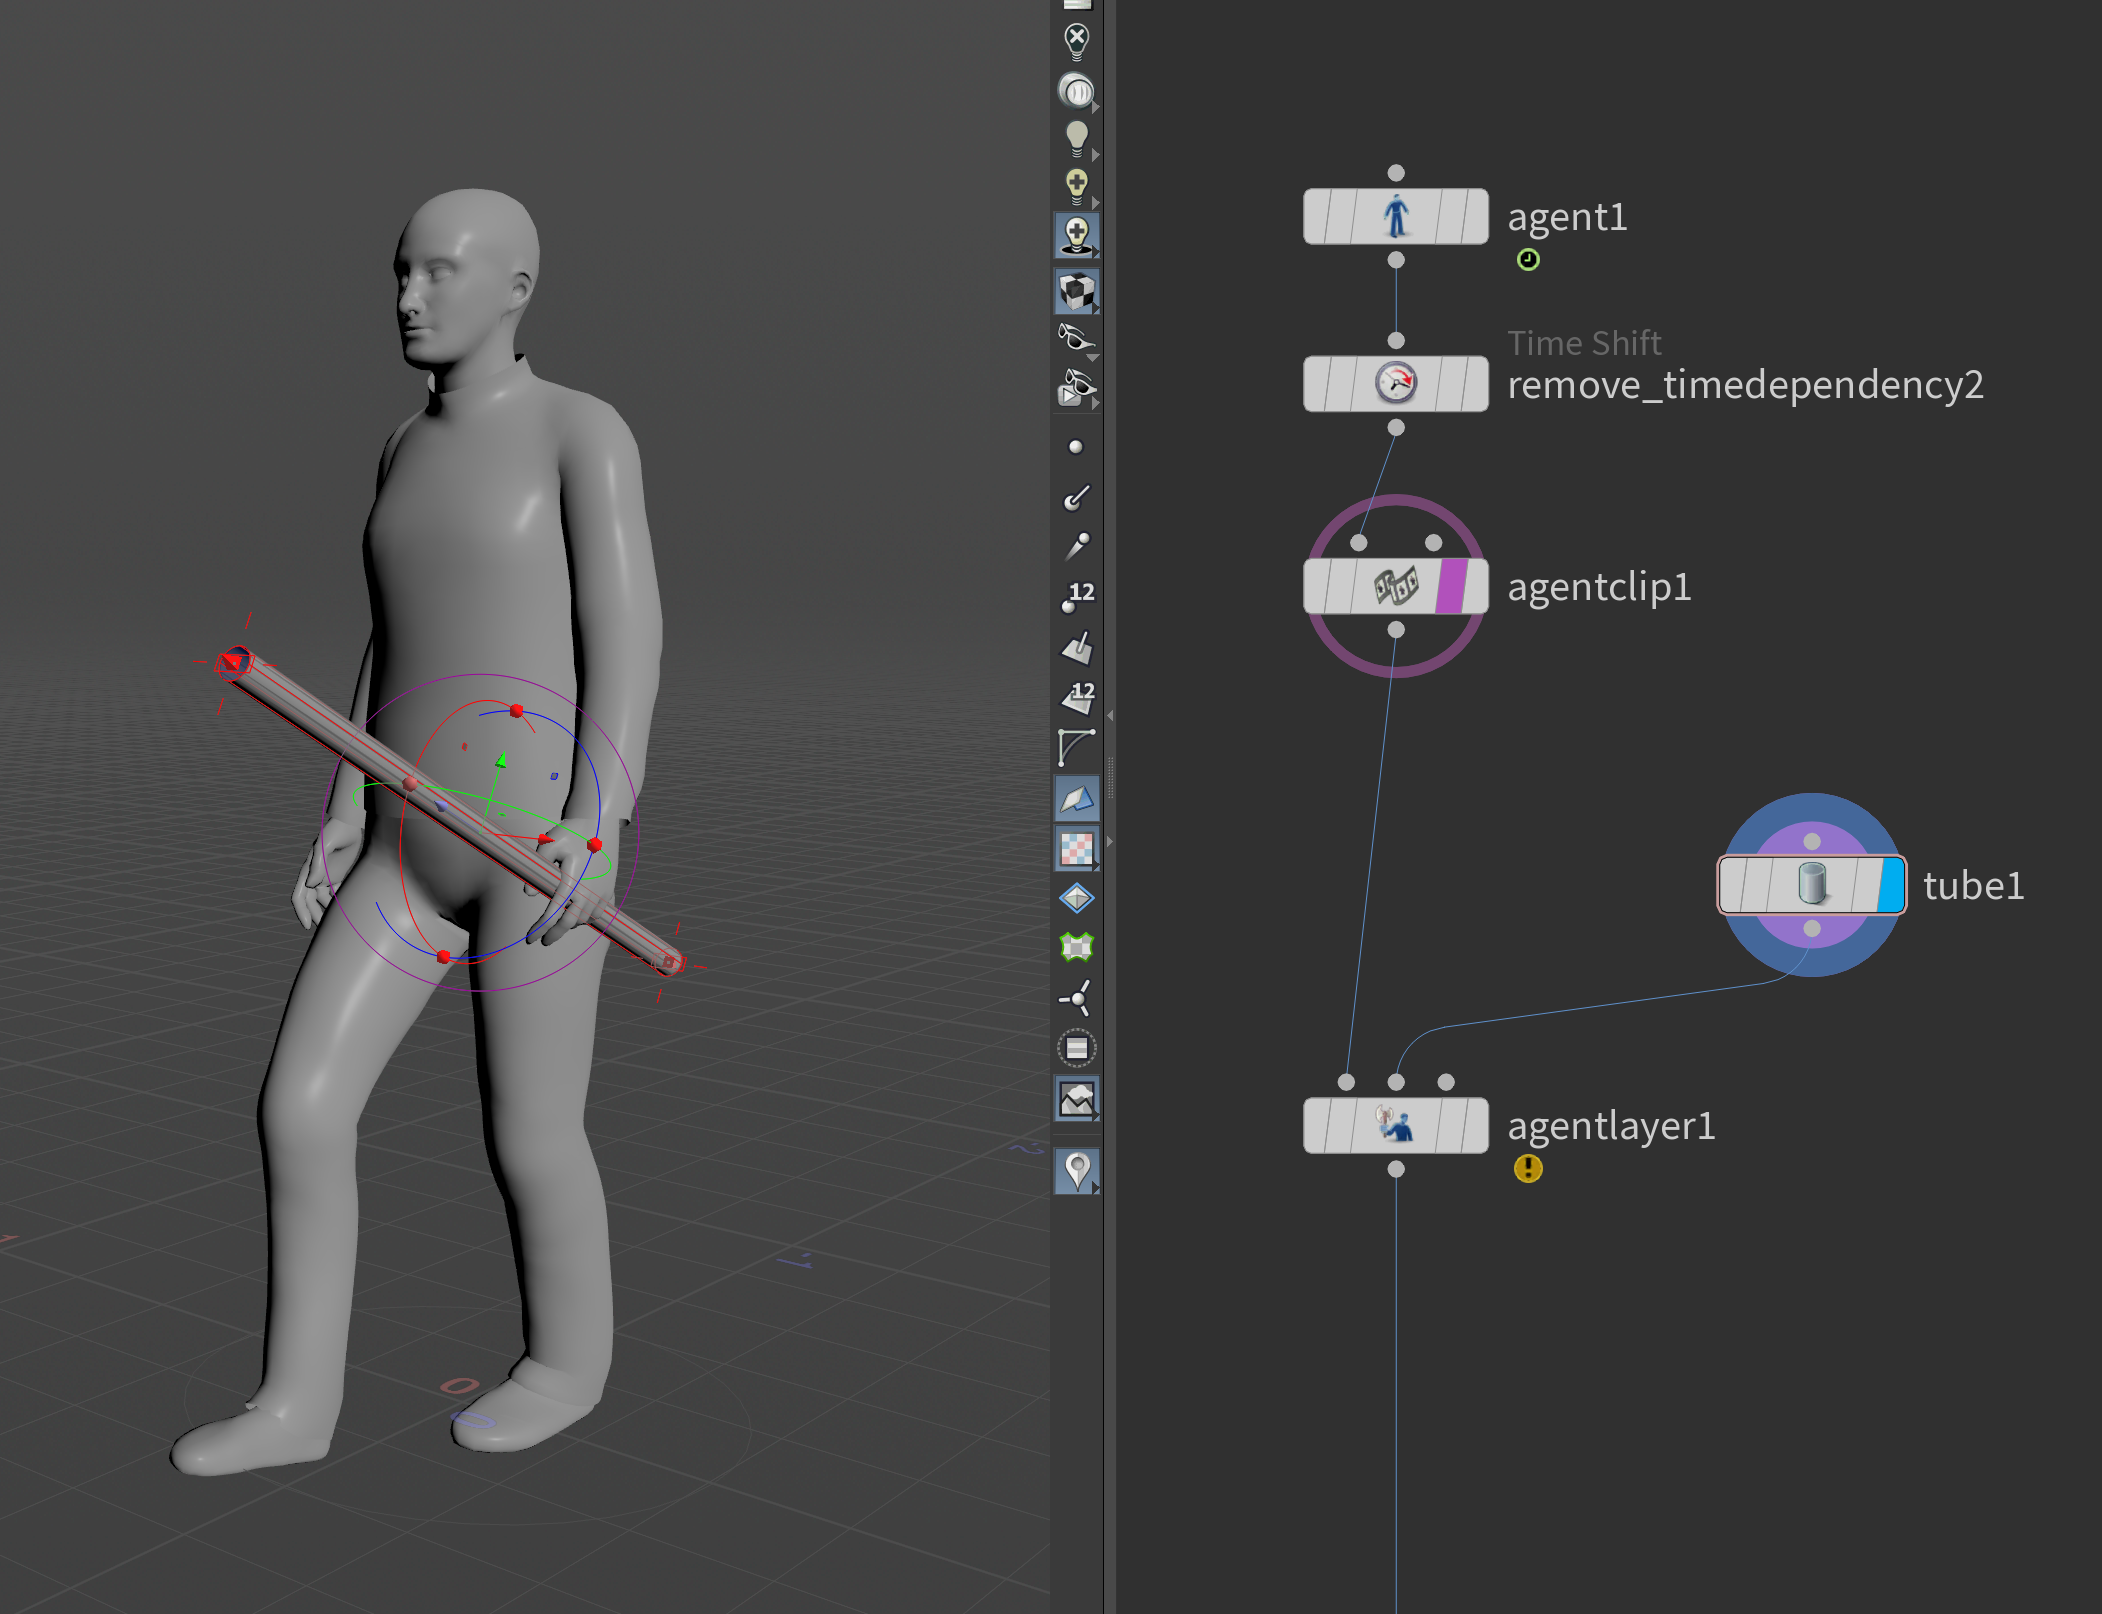The height and width of the screenshot is (1614, 2102).
Task: Toggle the blue backface tint icon
Action: pyautogui.click(x=1076, y=798)
